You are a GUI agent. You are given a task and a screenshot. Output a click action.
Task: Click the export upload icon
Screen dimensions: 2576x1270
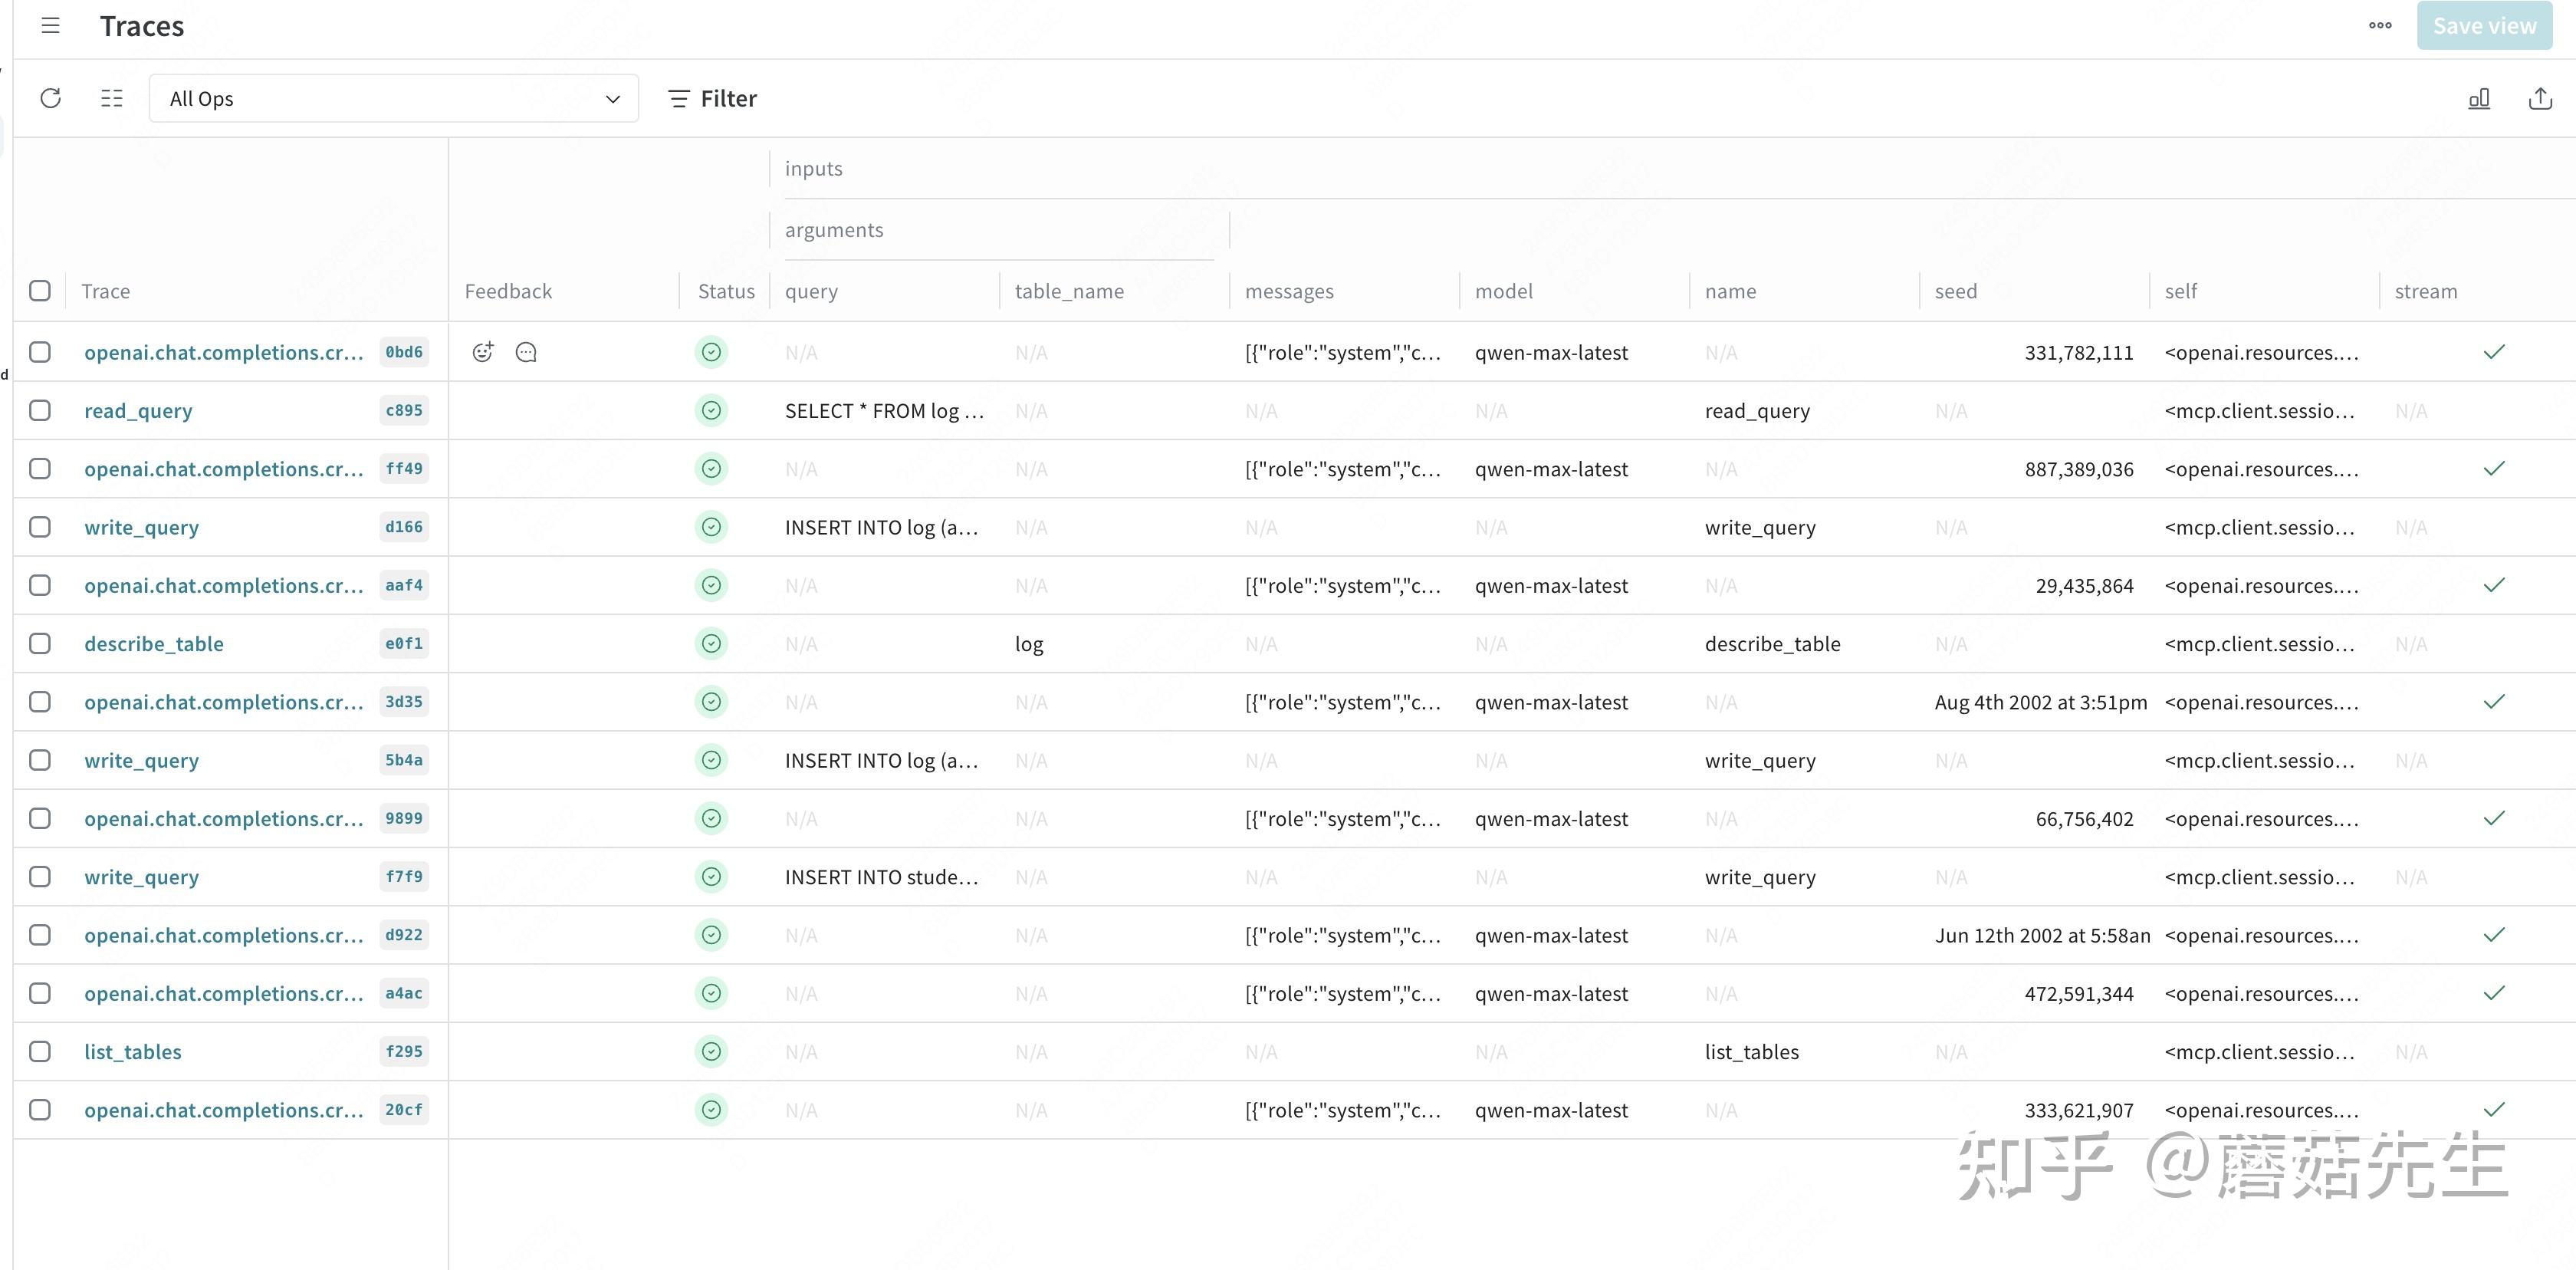2540,98
